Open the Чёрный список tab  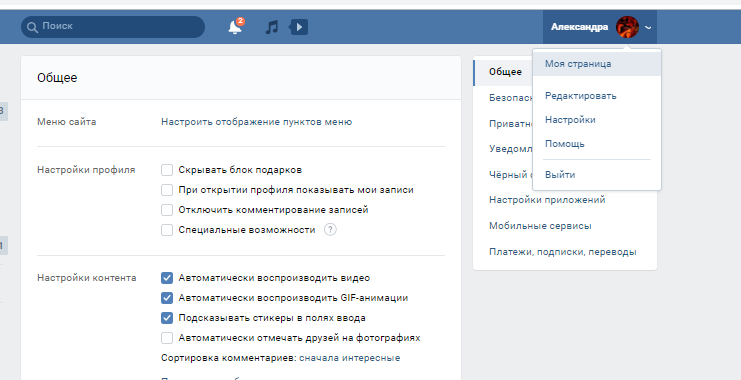click(x=510, y=175)
